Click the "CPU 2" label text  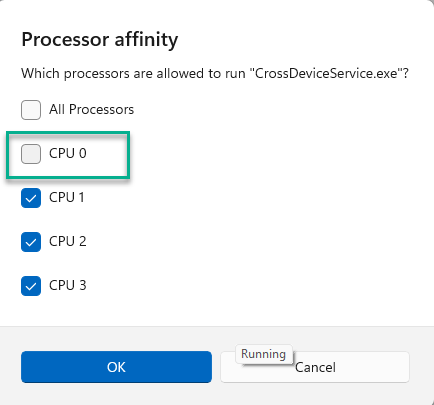click(x=68, y=241)
